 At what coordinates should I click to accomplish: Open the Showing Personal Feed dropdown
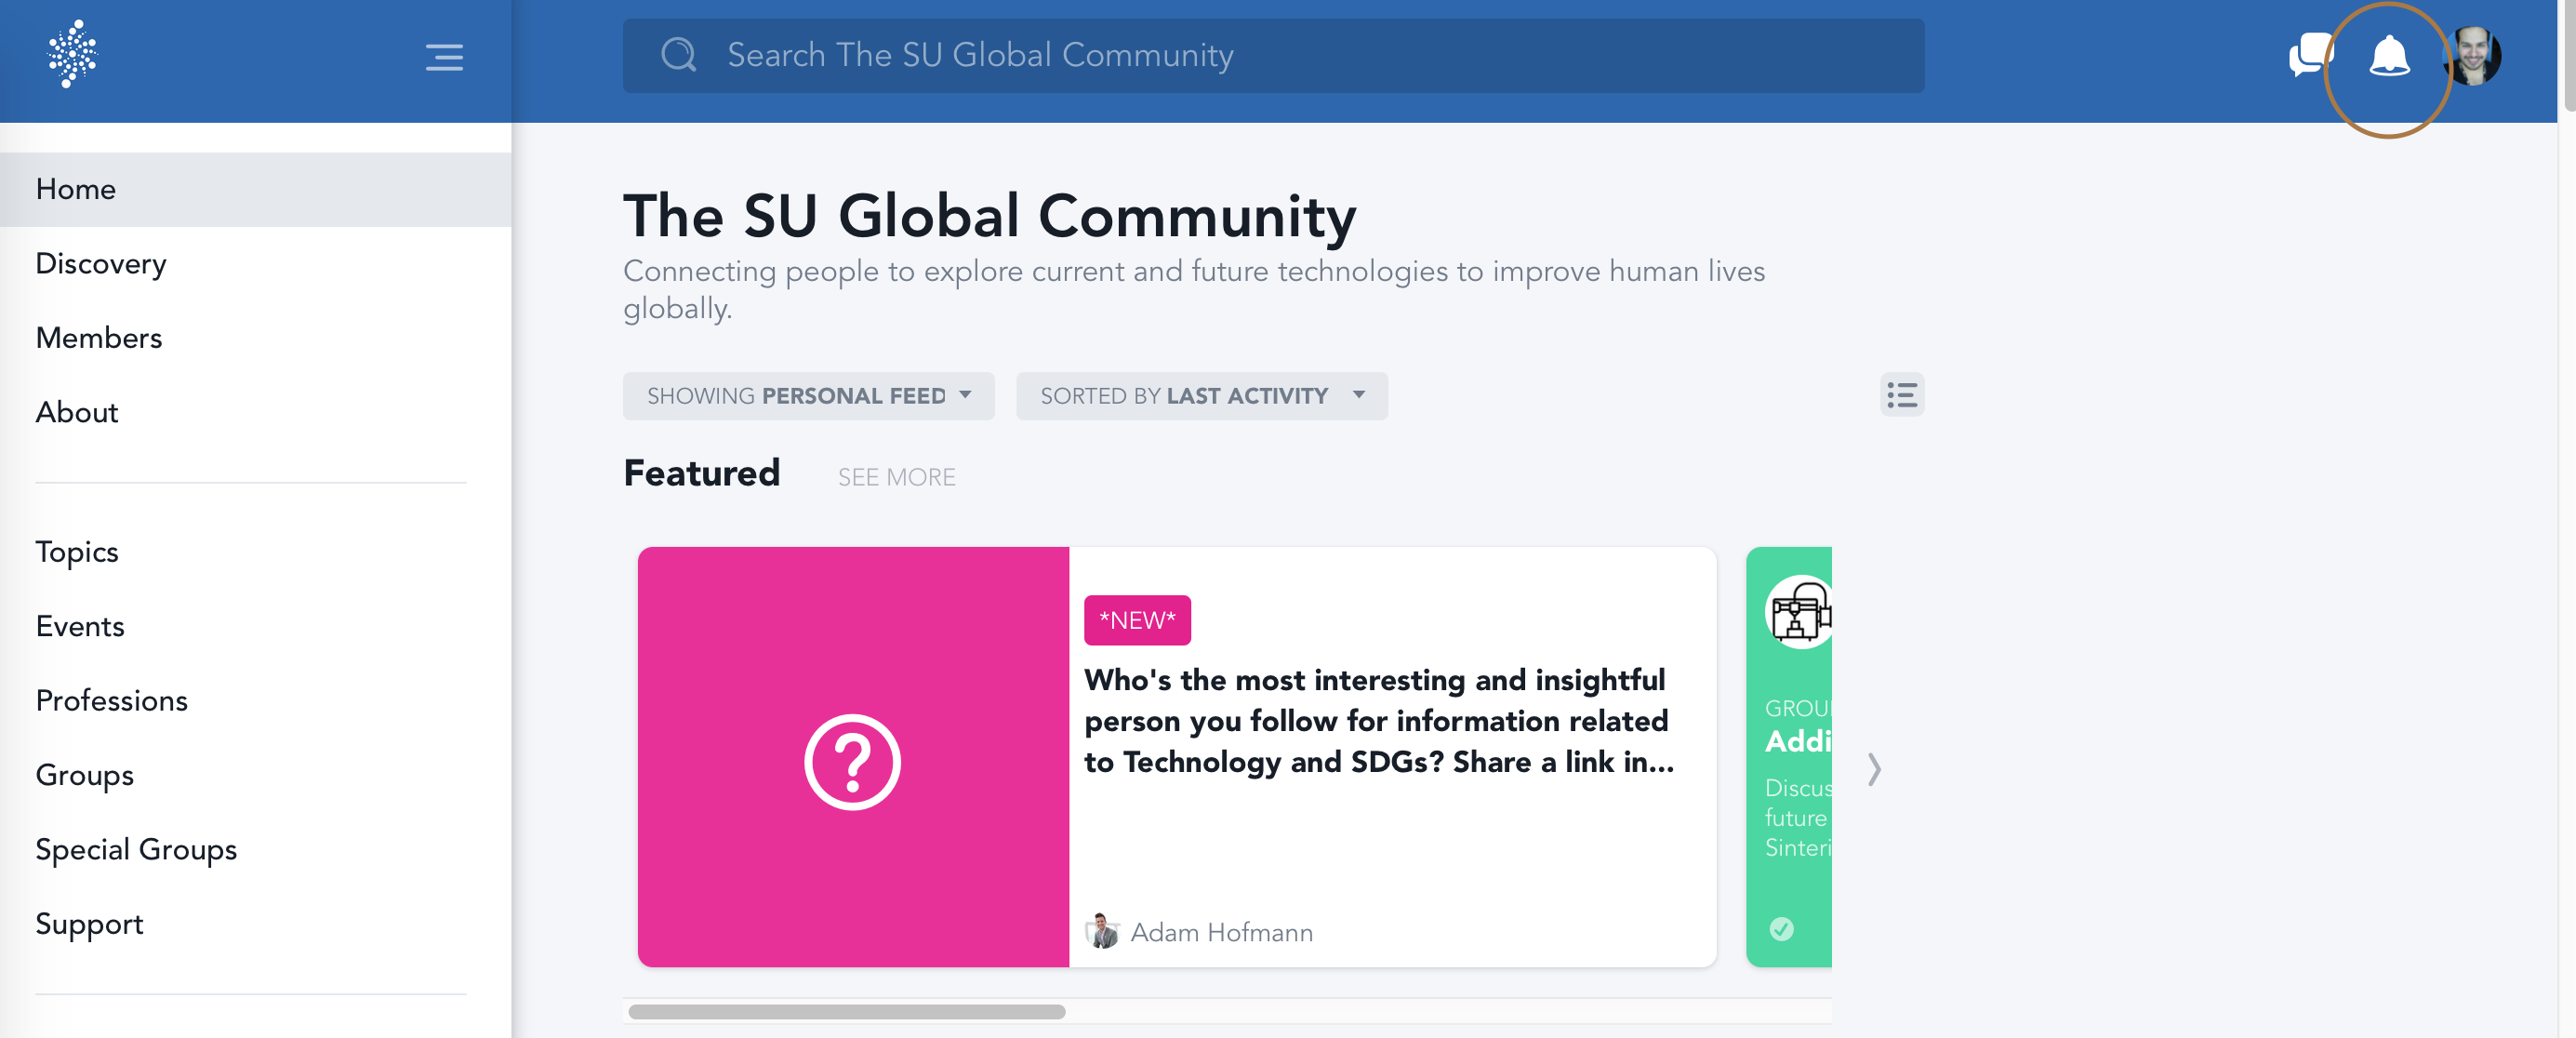coord(808,396)
